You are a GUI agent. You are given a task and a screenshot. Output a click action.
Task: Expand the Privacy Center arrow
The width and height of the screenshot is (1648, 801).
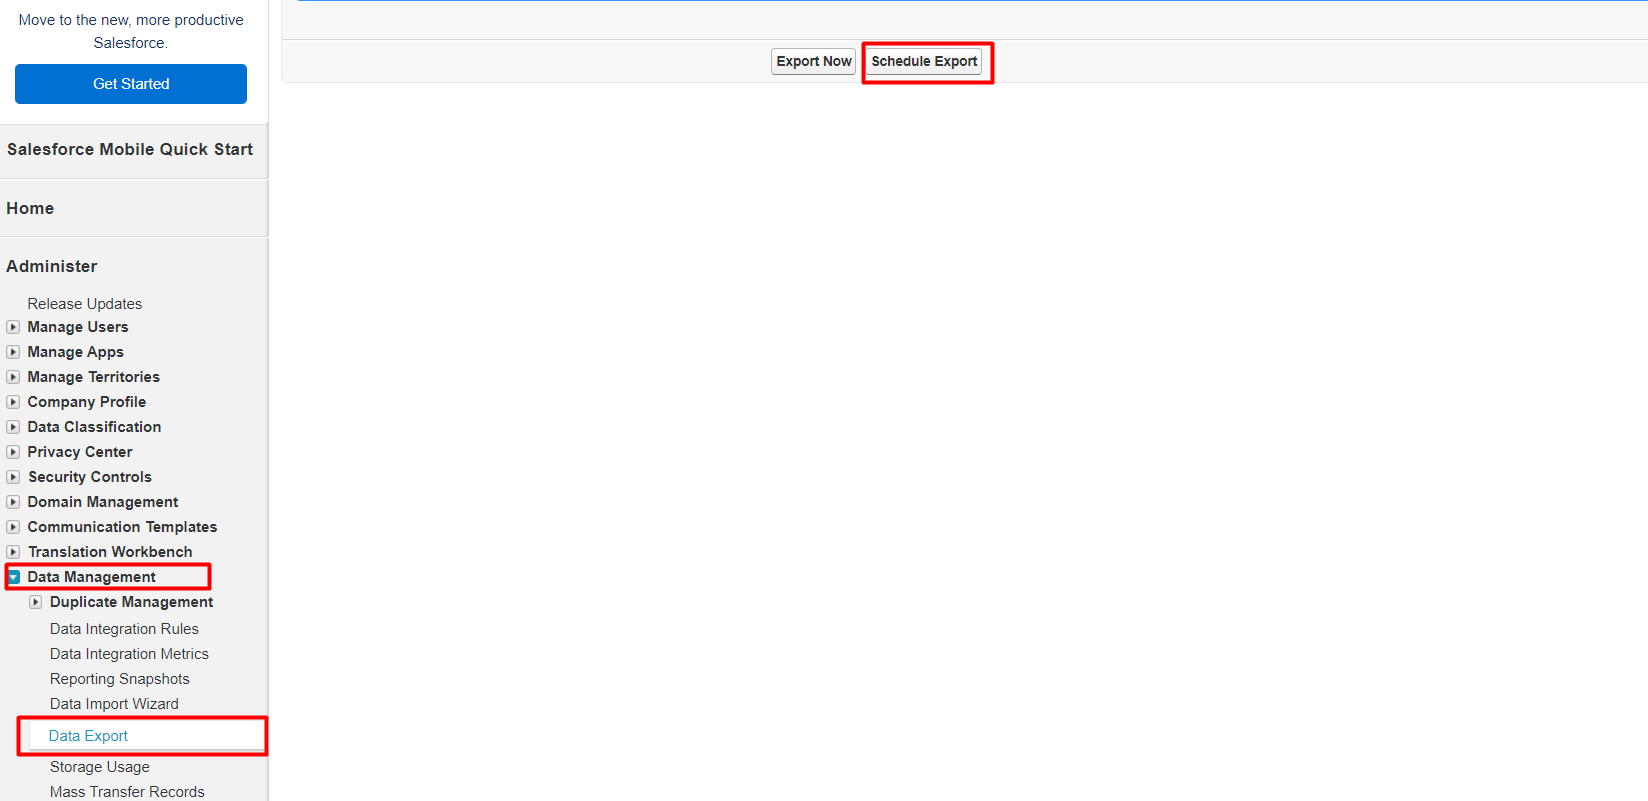tap(13, 452)
